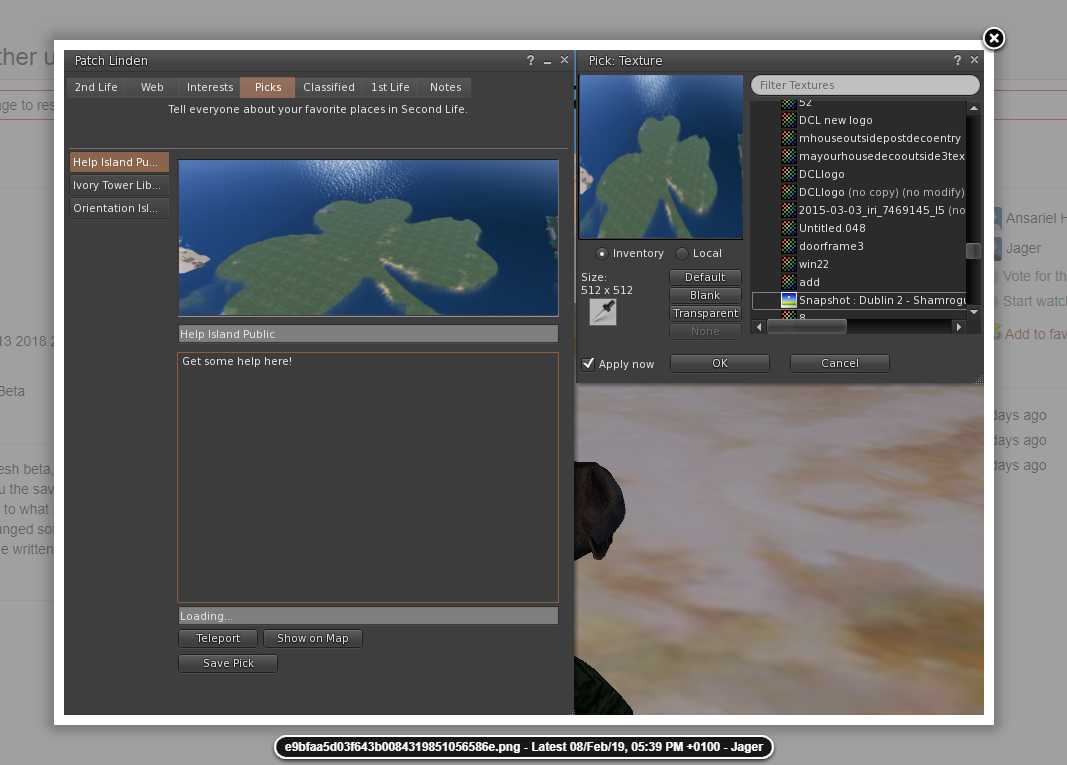The image size is (1067, 765).
Task: Select the Help Island Pu... pick
Action: tap(119, 162)
